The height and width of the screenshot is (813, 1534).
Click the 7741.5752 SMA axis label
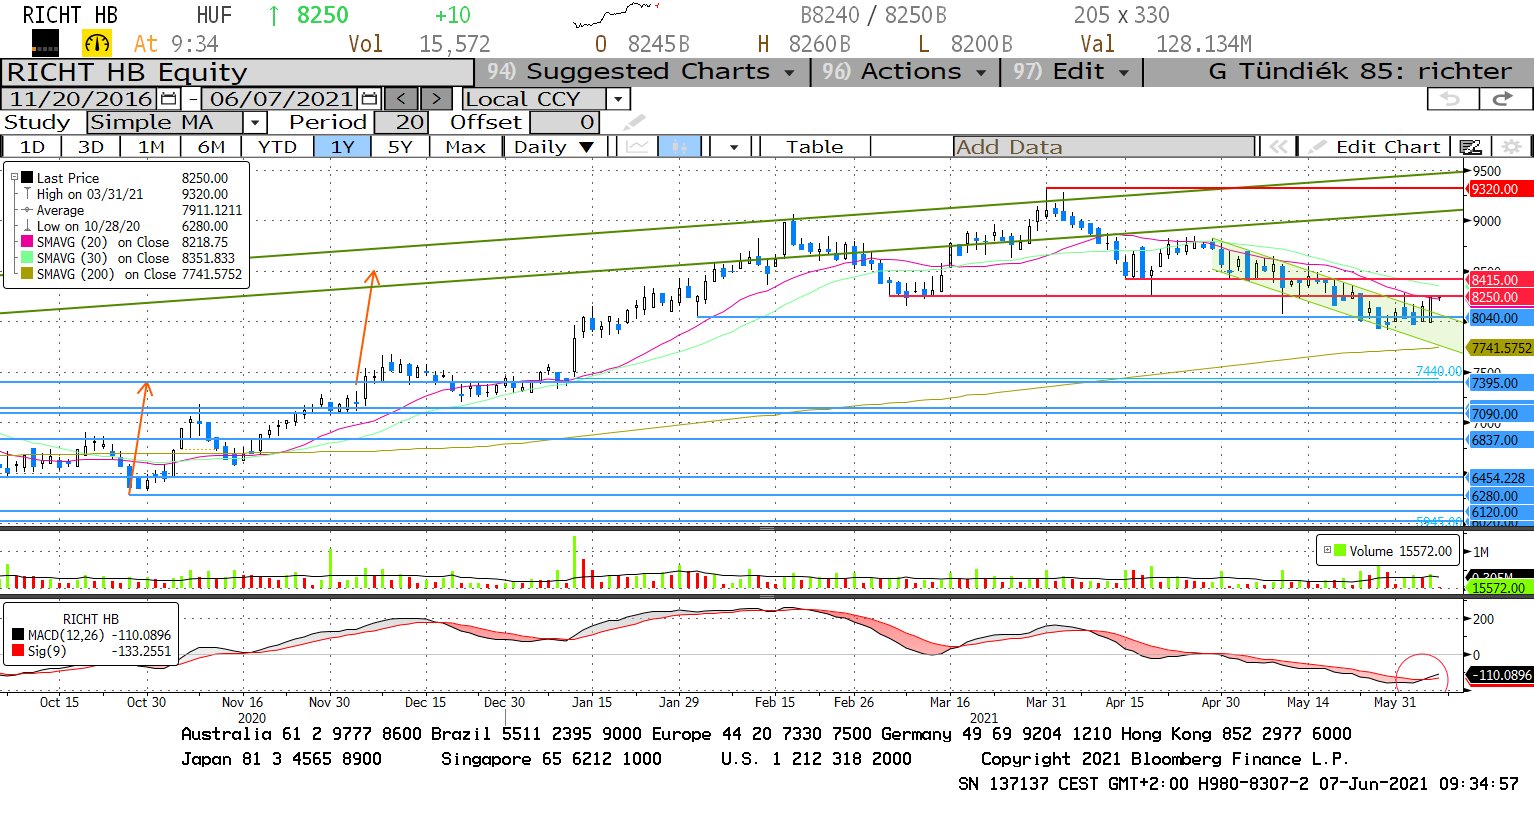[x=1500, y=348]
